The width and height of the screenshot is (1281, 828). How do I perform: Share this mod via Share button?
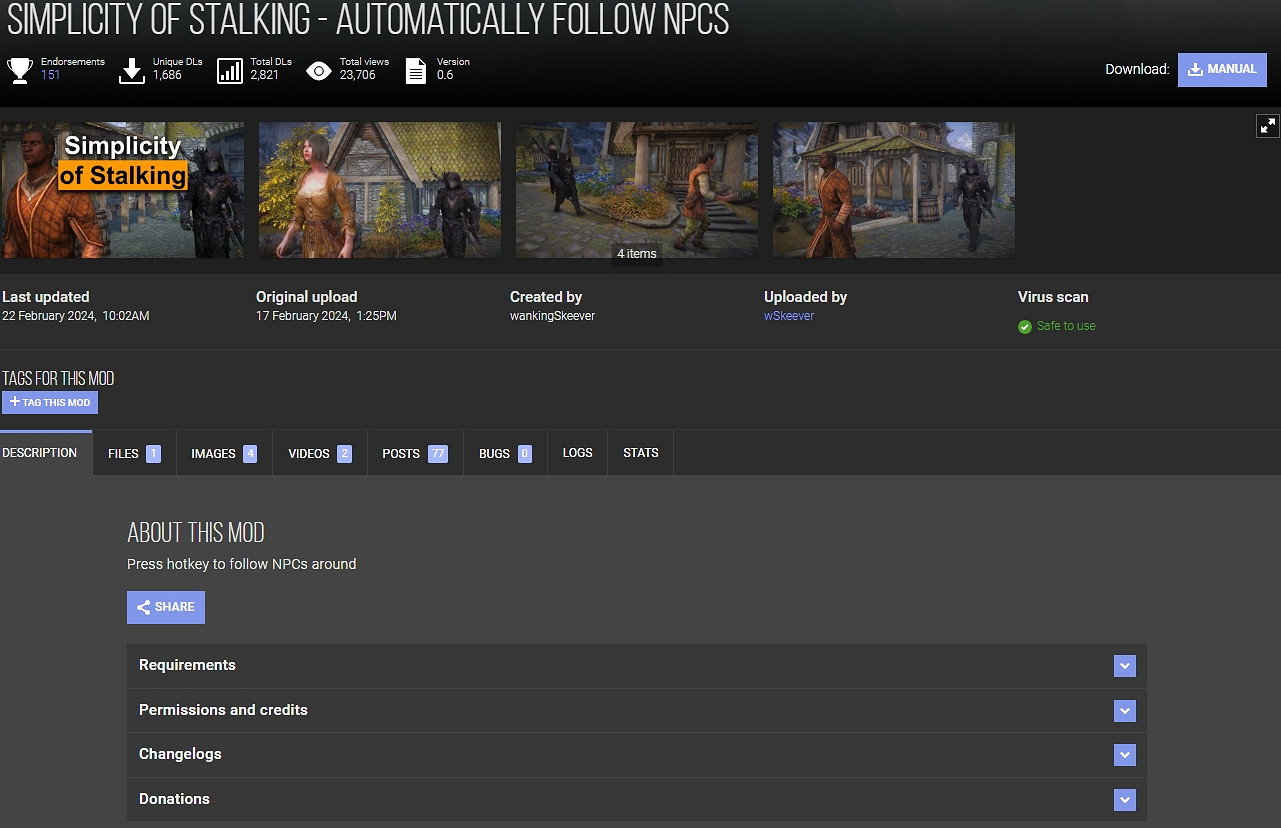[x=166, y=607]
